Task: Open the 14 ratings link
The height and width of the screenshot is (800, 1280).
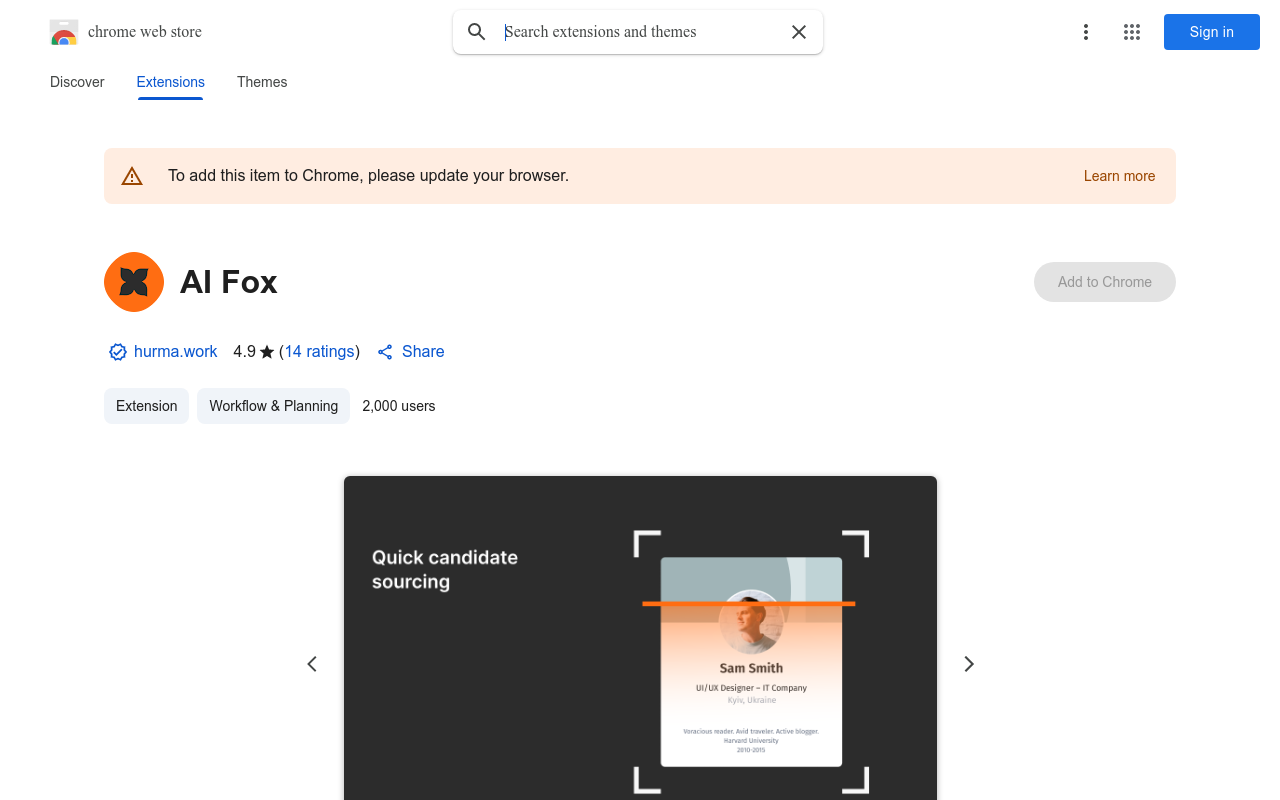Action: click(x=320, y=352)
